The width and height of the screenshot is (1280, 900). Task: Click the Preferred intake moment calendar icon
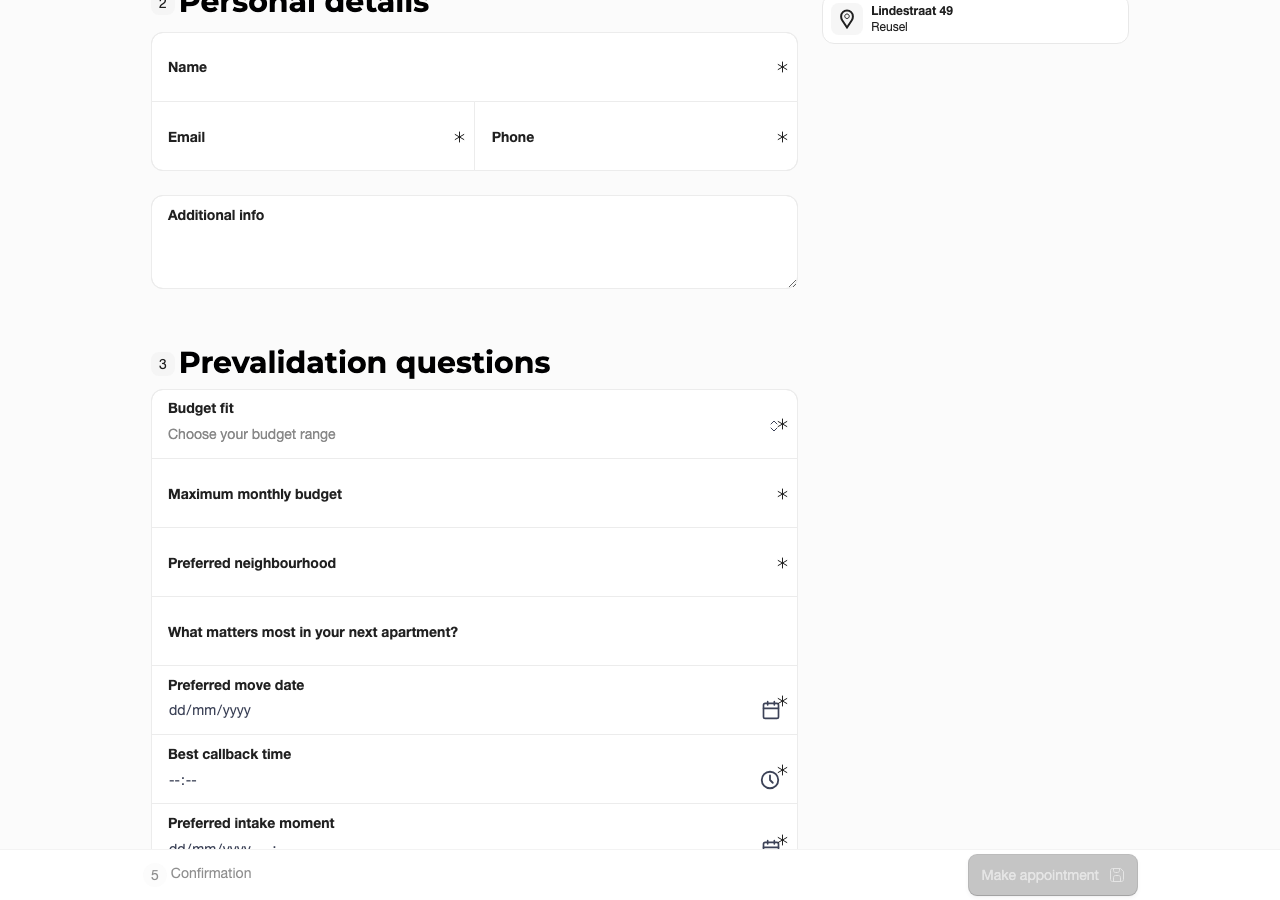(x=771, y=845)
